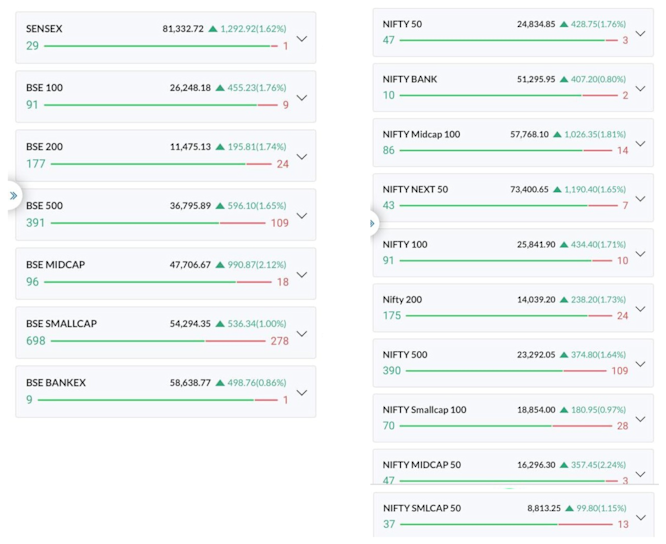Image resolution: width=666 pixels, height=544 pixels.
Task: Click the BSE MIDCAP up-triangle gain indicator
Action: 220,265
